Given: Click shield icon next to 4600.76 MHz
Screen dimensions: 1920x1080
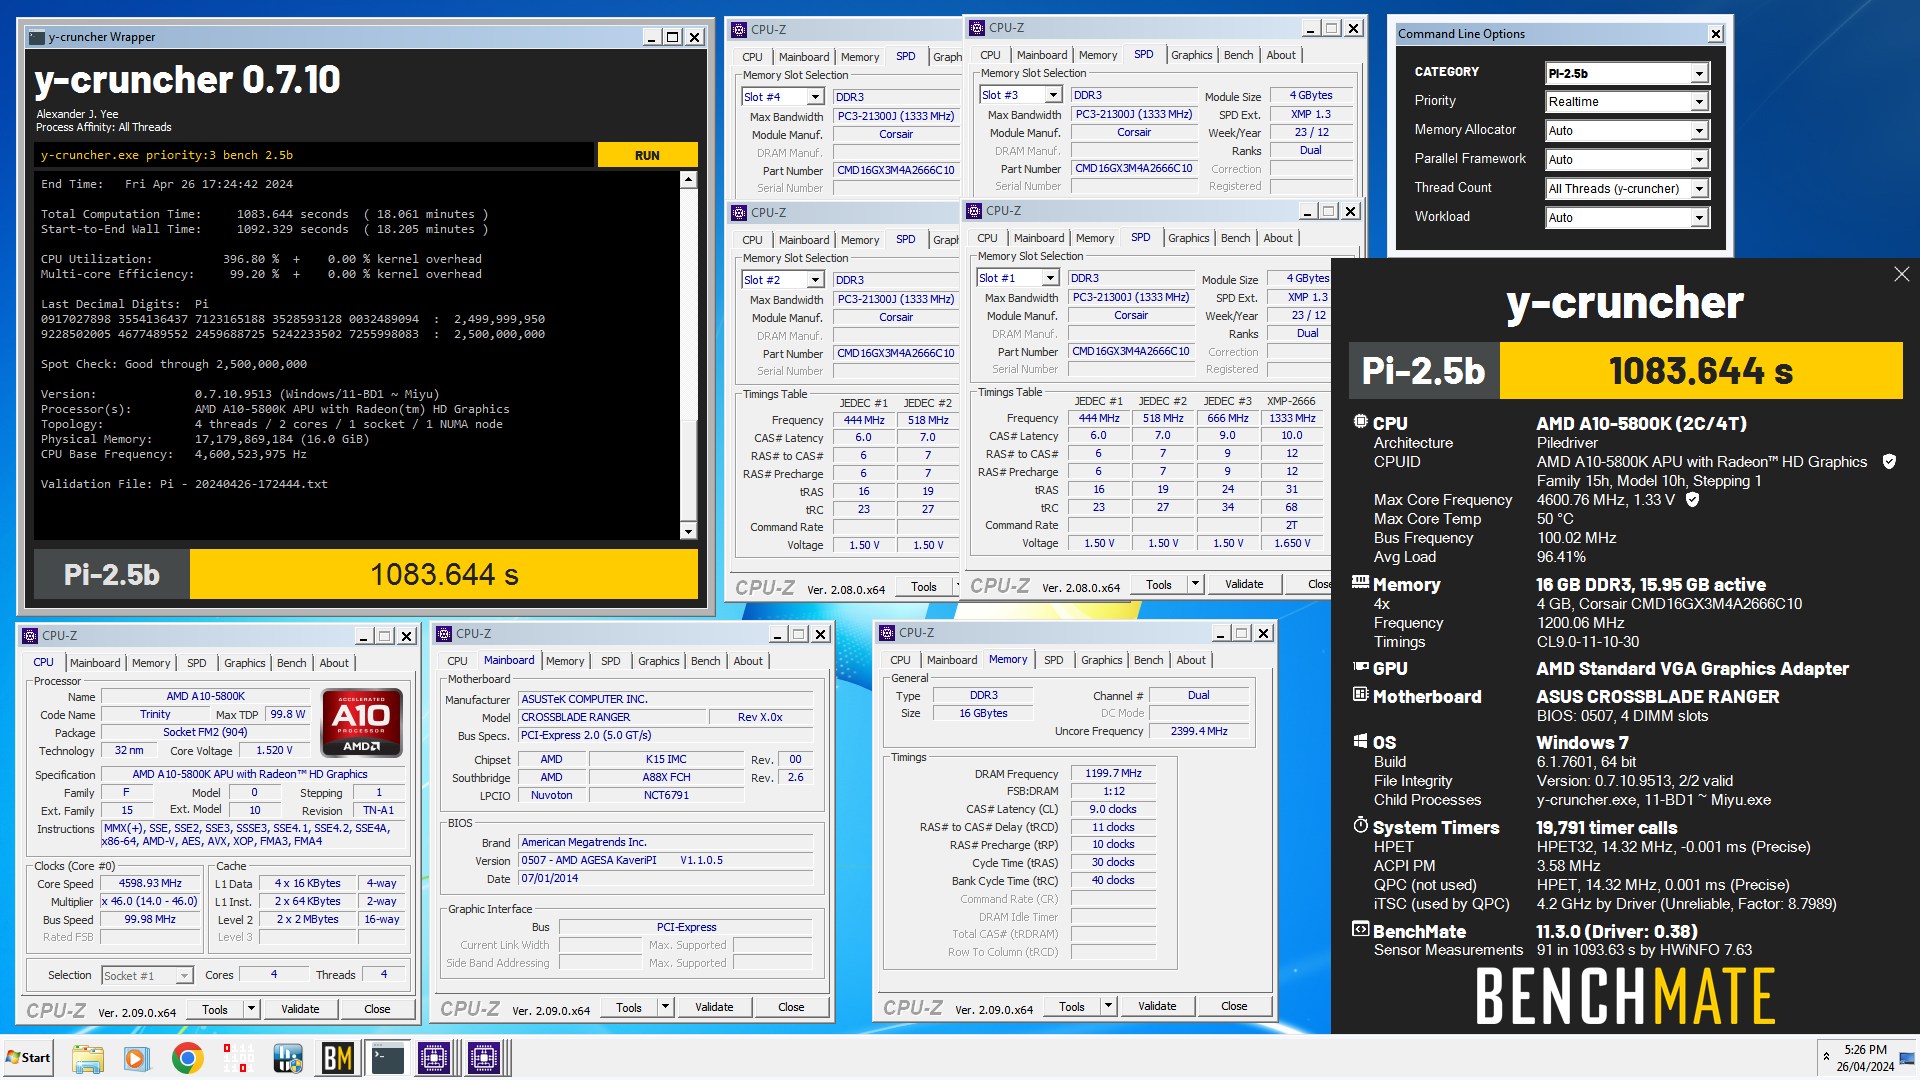Looking at the screenshot, I should (x=1693, y=499).
